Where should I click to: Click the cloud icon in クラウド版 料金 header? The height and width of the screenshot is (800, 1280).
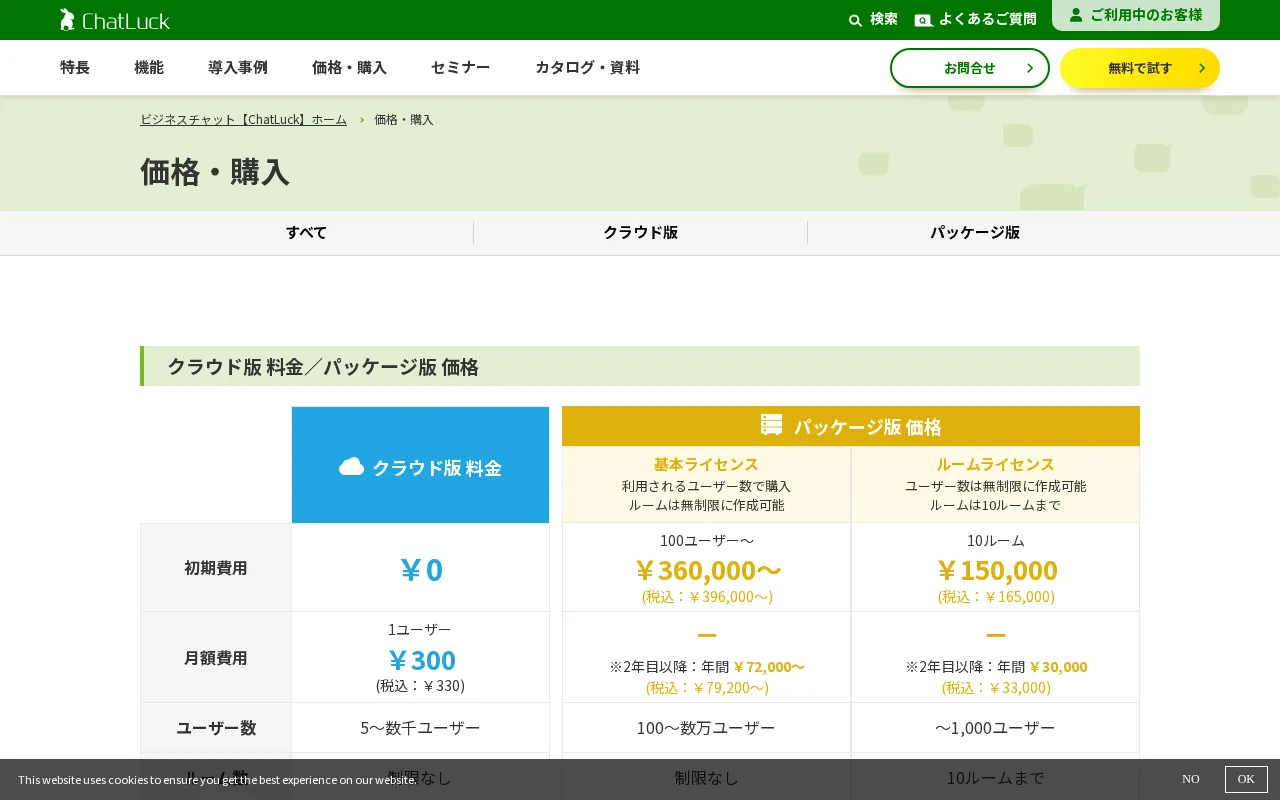coord(351,466)
